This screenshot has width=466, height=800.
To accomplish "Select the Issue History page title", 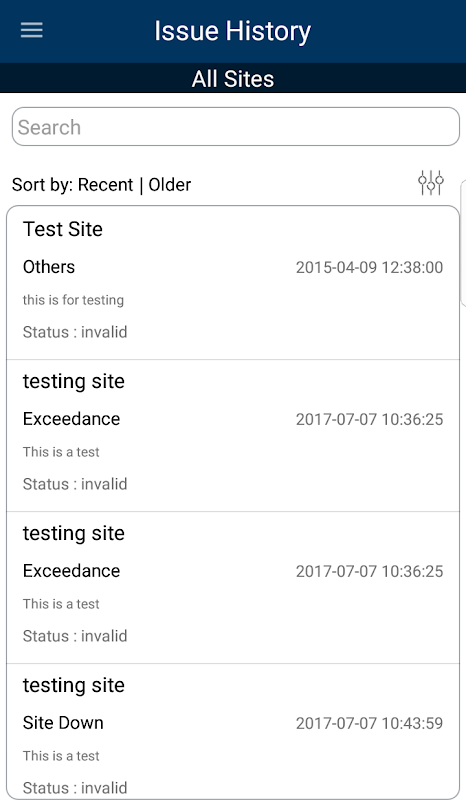I will (233, 31).
